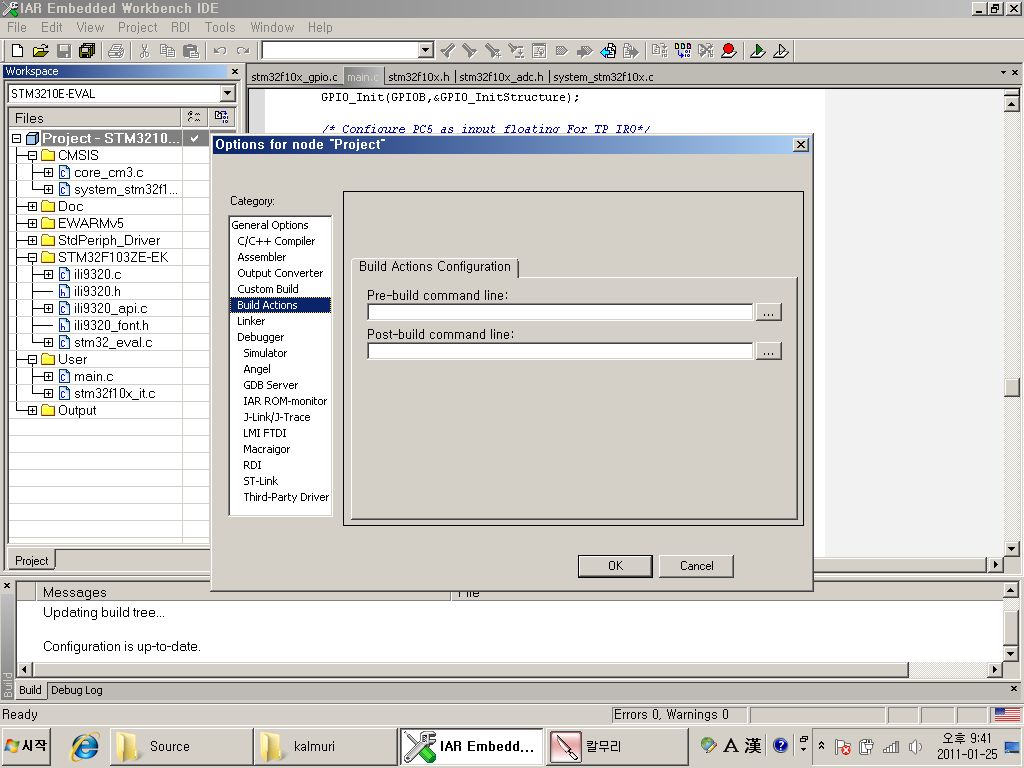Click the Navigate Backward toolbar icon

608,50
